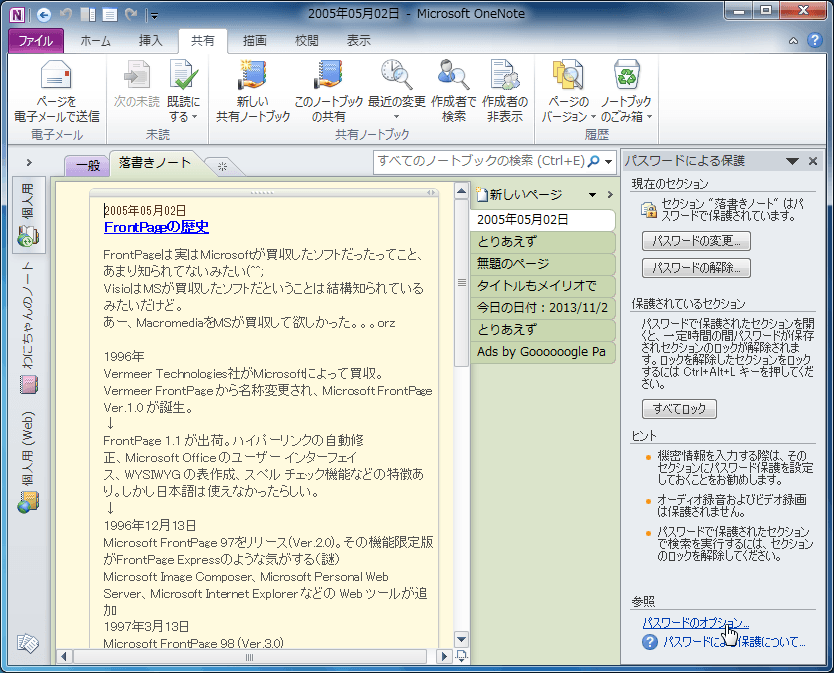
Task: Open ノートブックのごみ箱 dropdown arrow
Action: [x=649, y=117]
